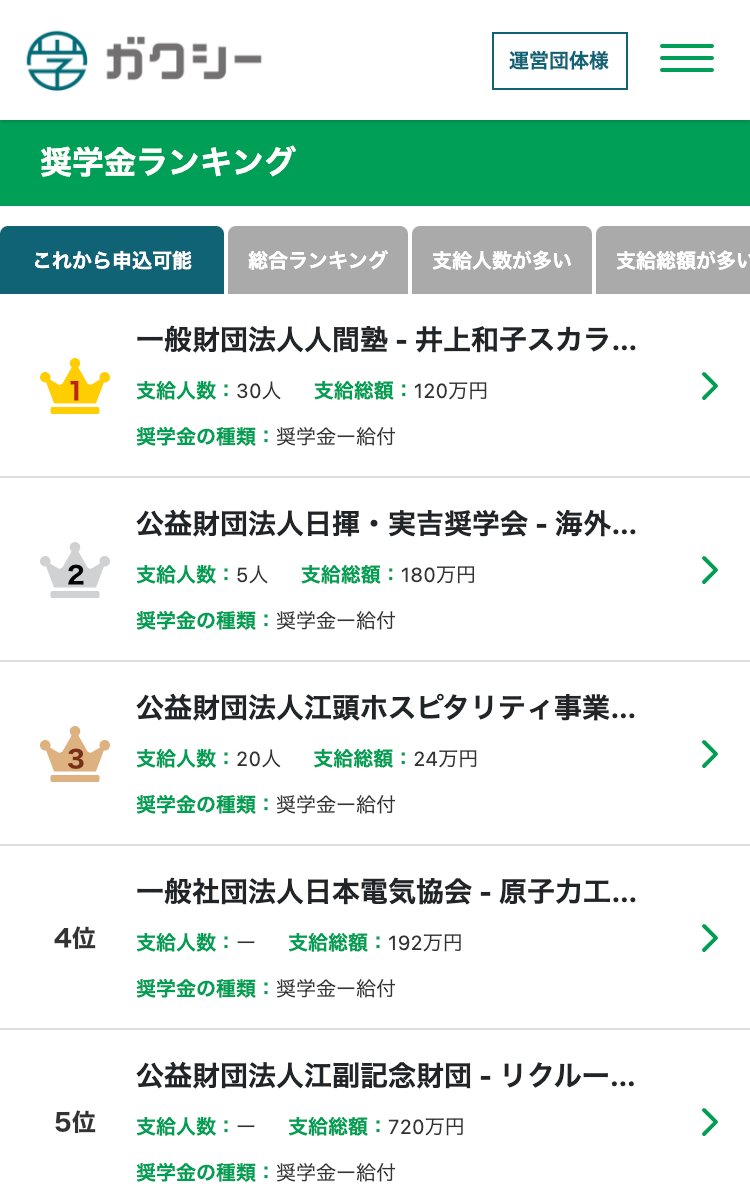Expand the 江副記念財団 entry chevron

[710, 1122]
